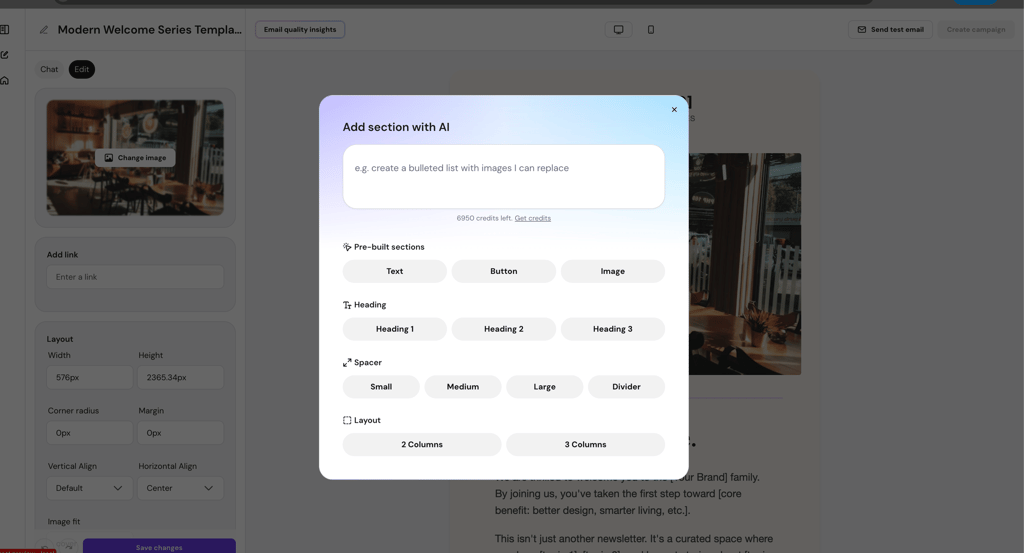Image resolution: width=1024 pixels, height=553 pixels.
Task: Switch to the Edit tab
Action: (x=82, y=69)
